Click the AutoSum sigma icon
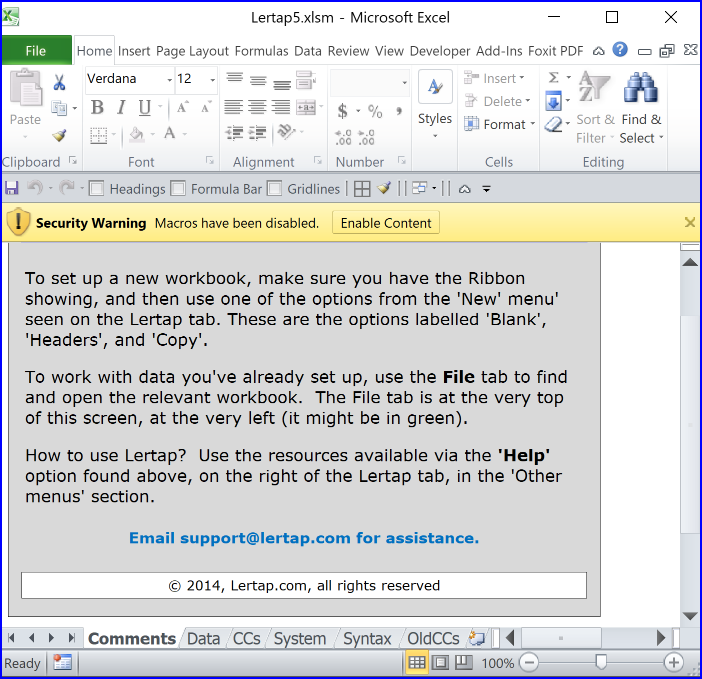The height and width of the screenshot is (679, 702). pos(553,78)
